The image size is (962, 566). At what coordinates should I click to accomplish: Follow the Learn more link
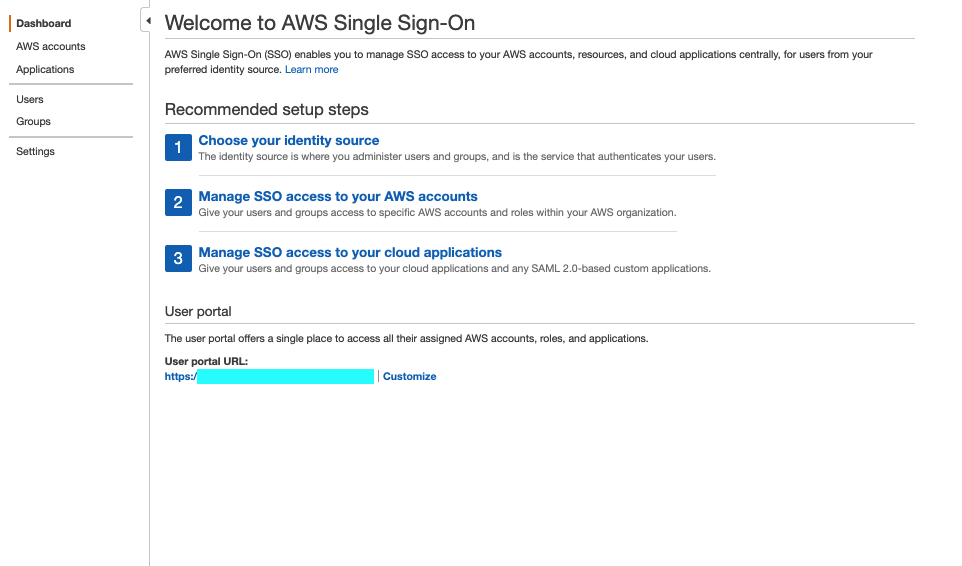click(311, 69)
